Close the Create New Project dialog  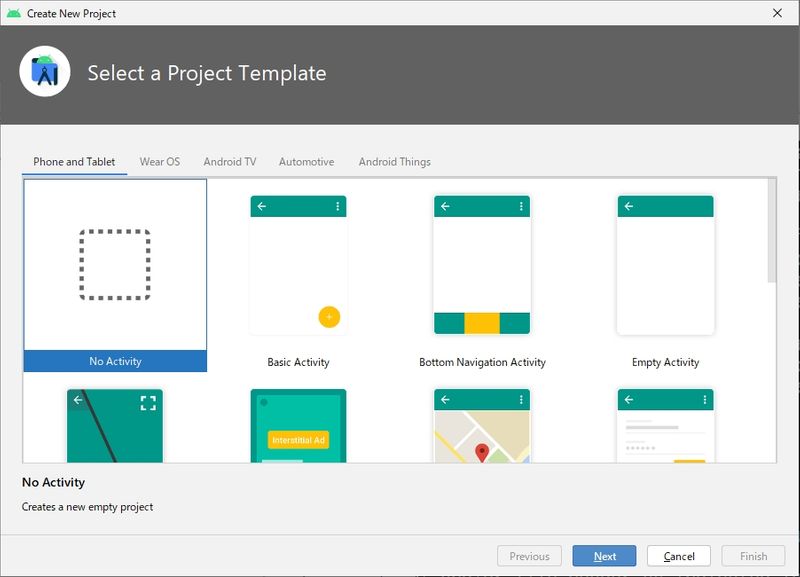777,13
